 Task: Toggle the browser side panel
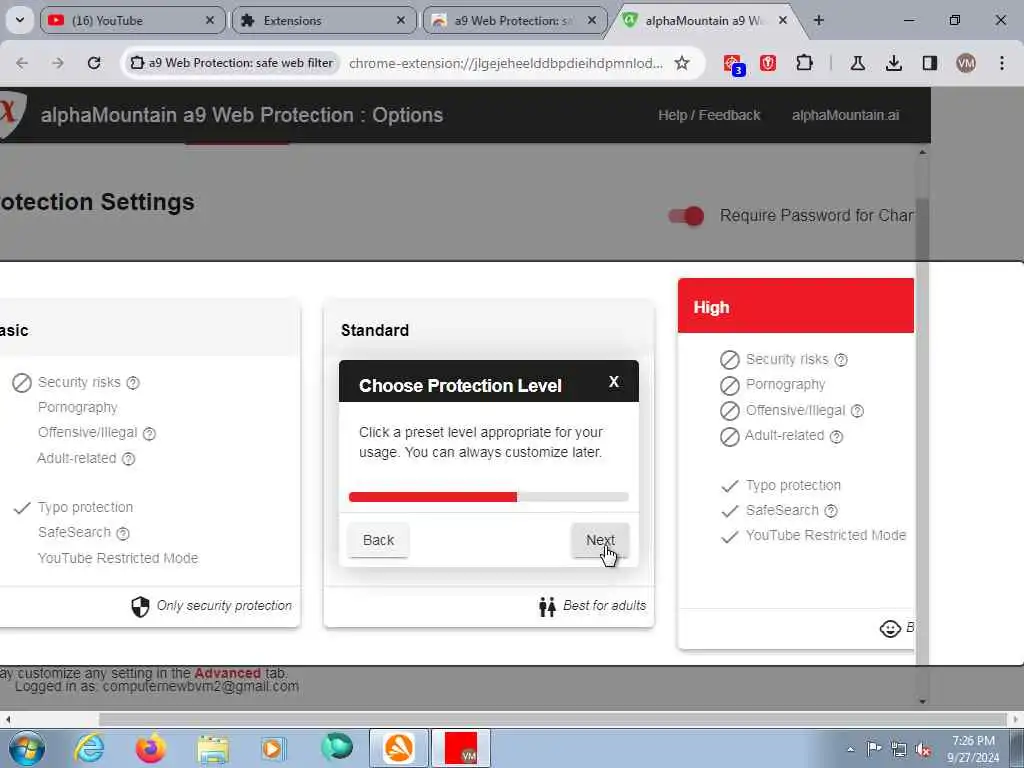(930, 63)
